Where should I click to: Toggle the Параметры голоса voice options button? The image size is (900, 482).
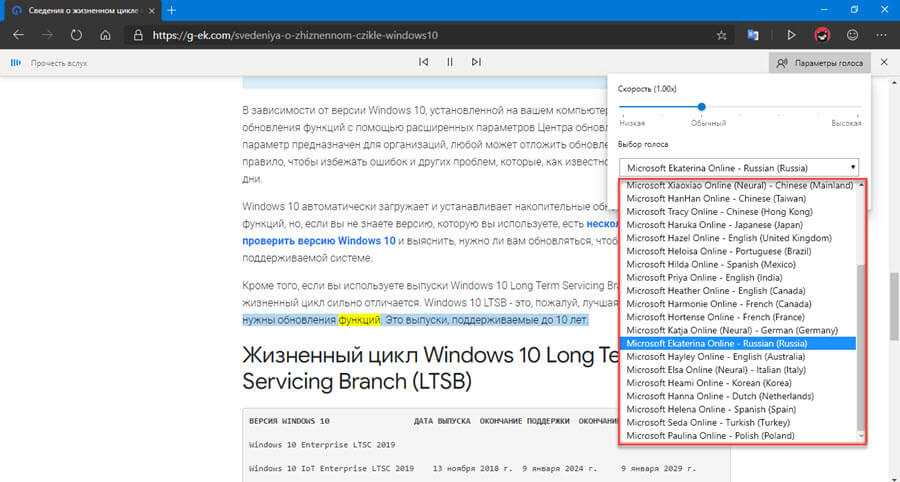click(x=820, y=63)
